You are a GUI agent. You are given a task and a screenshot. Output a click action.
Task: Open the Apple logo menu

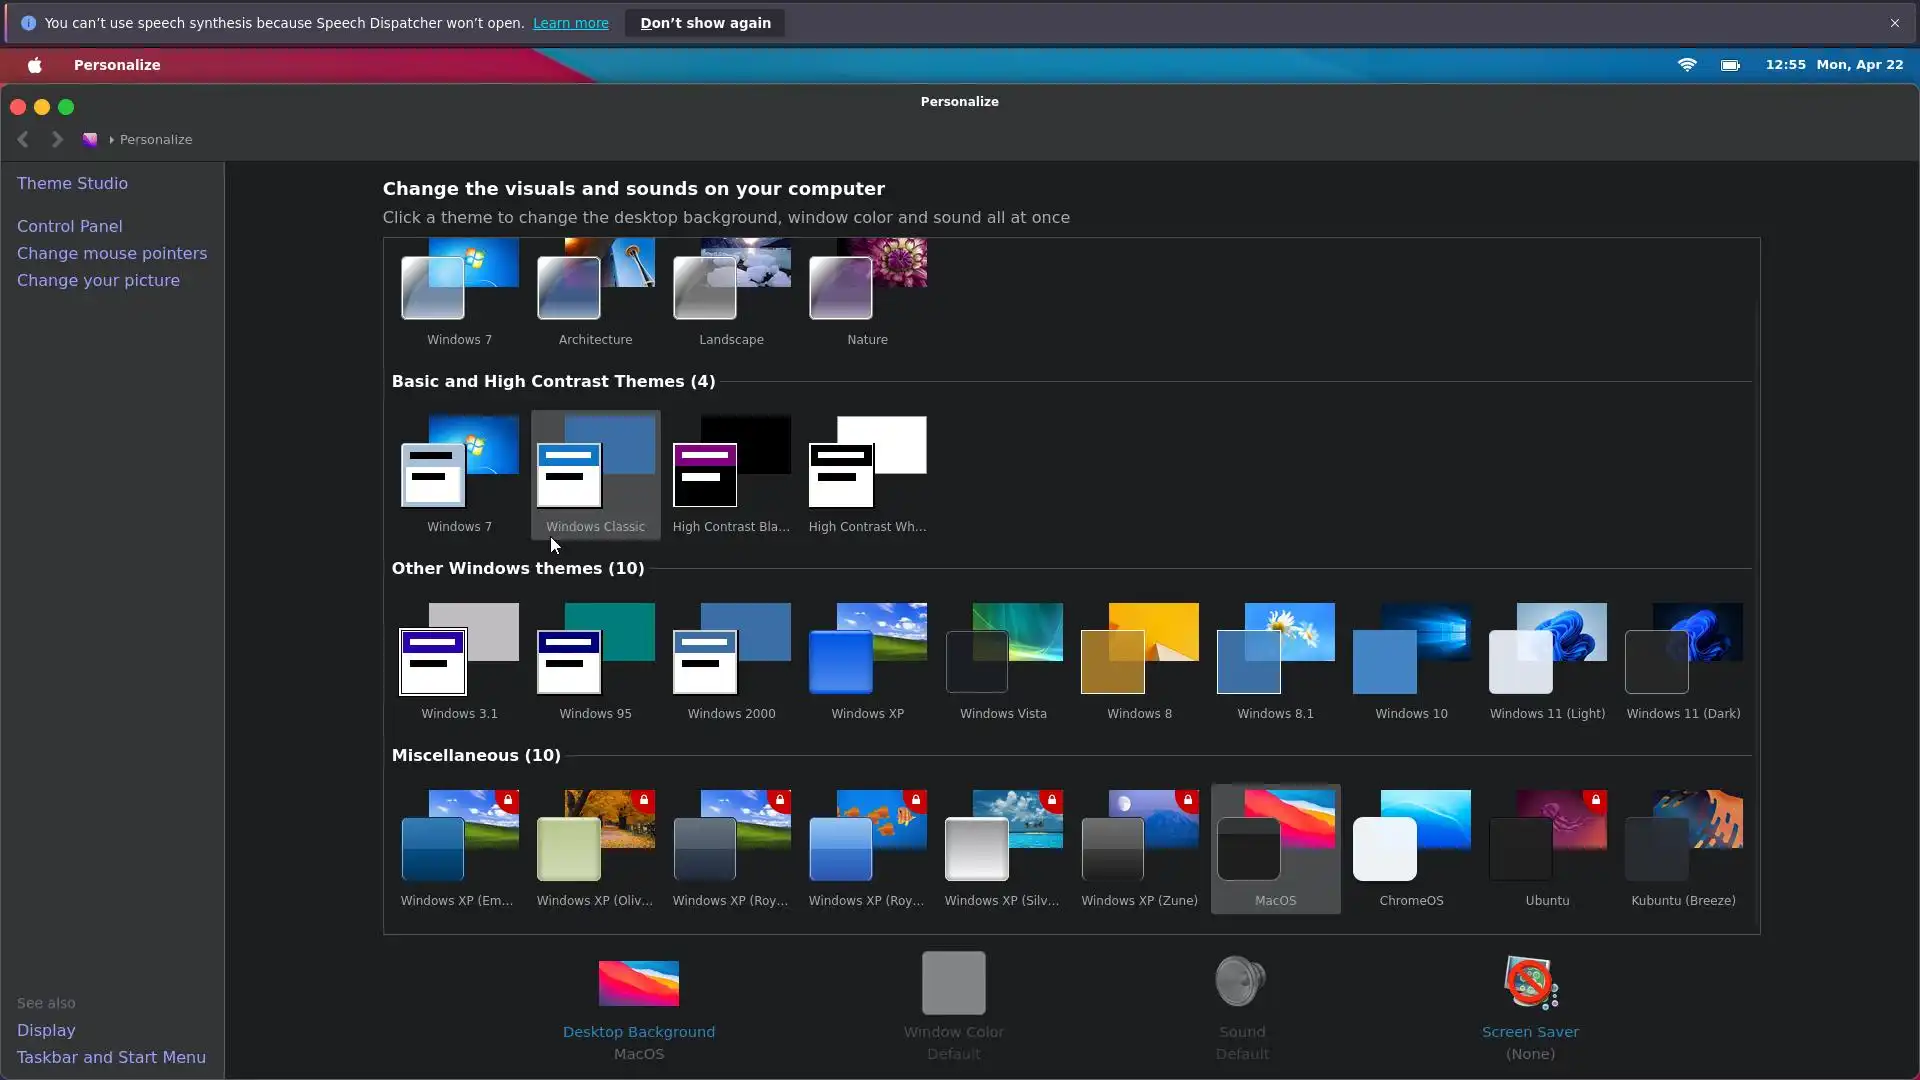35,65
